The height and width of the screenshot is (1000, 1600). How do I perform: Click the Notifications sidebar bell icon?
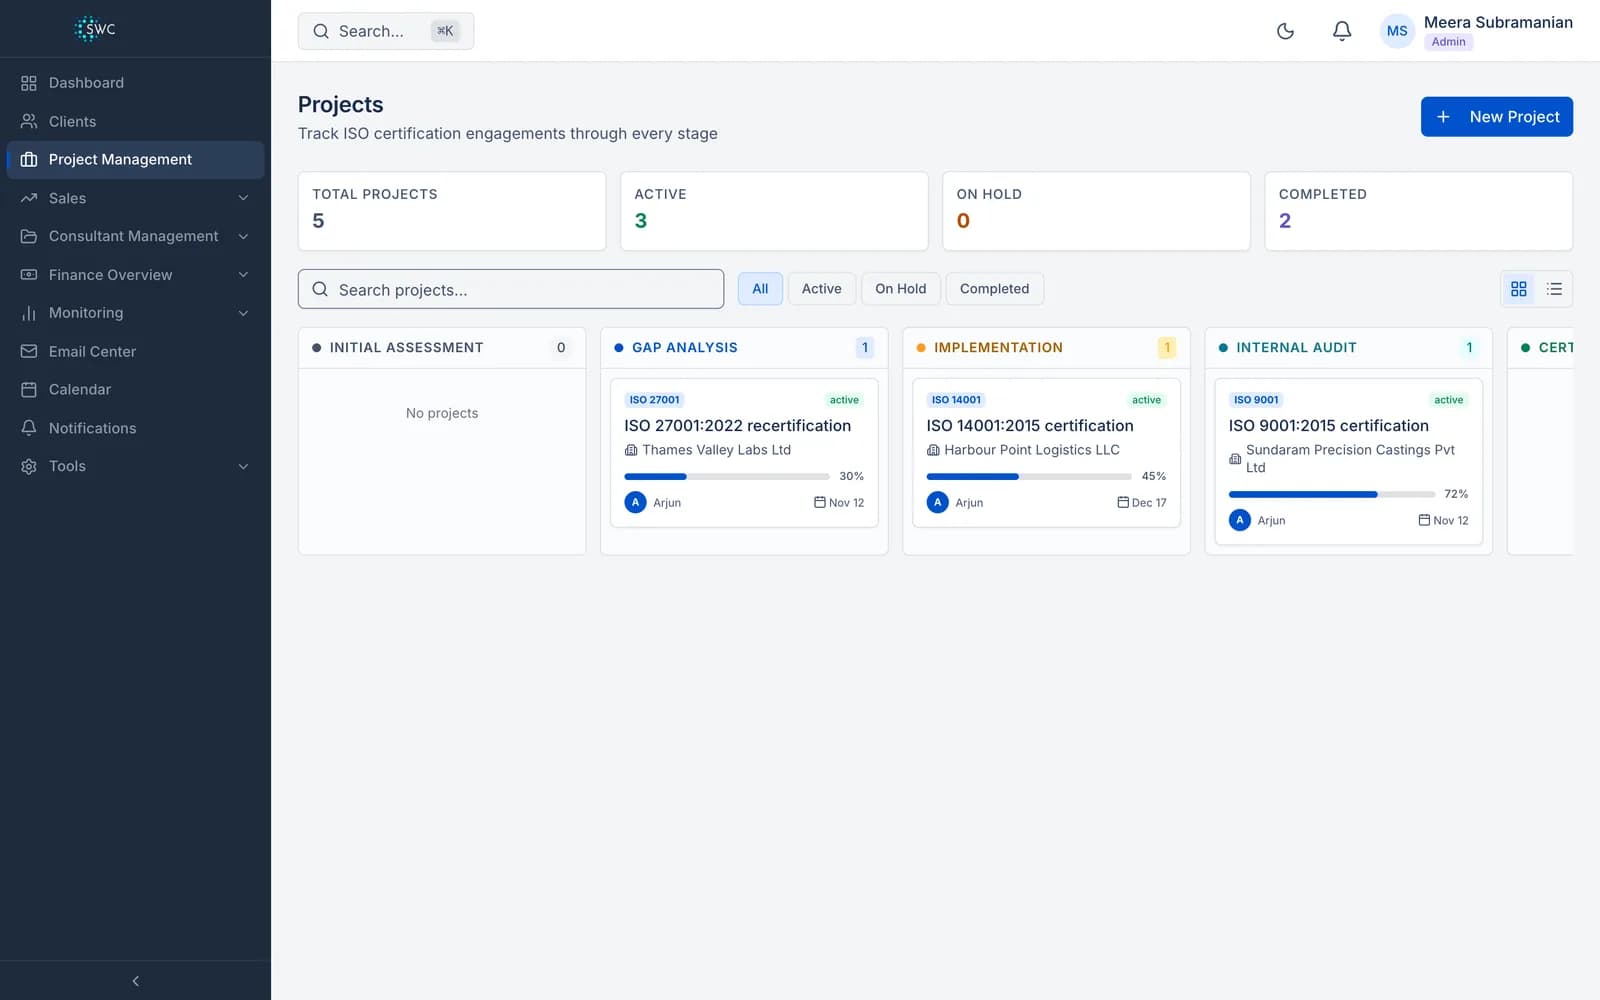(29, 428)
